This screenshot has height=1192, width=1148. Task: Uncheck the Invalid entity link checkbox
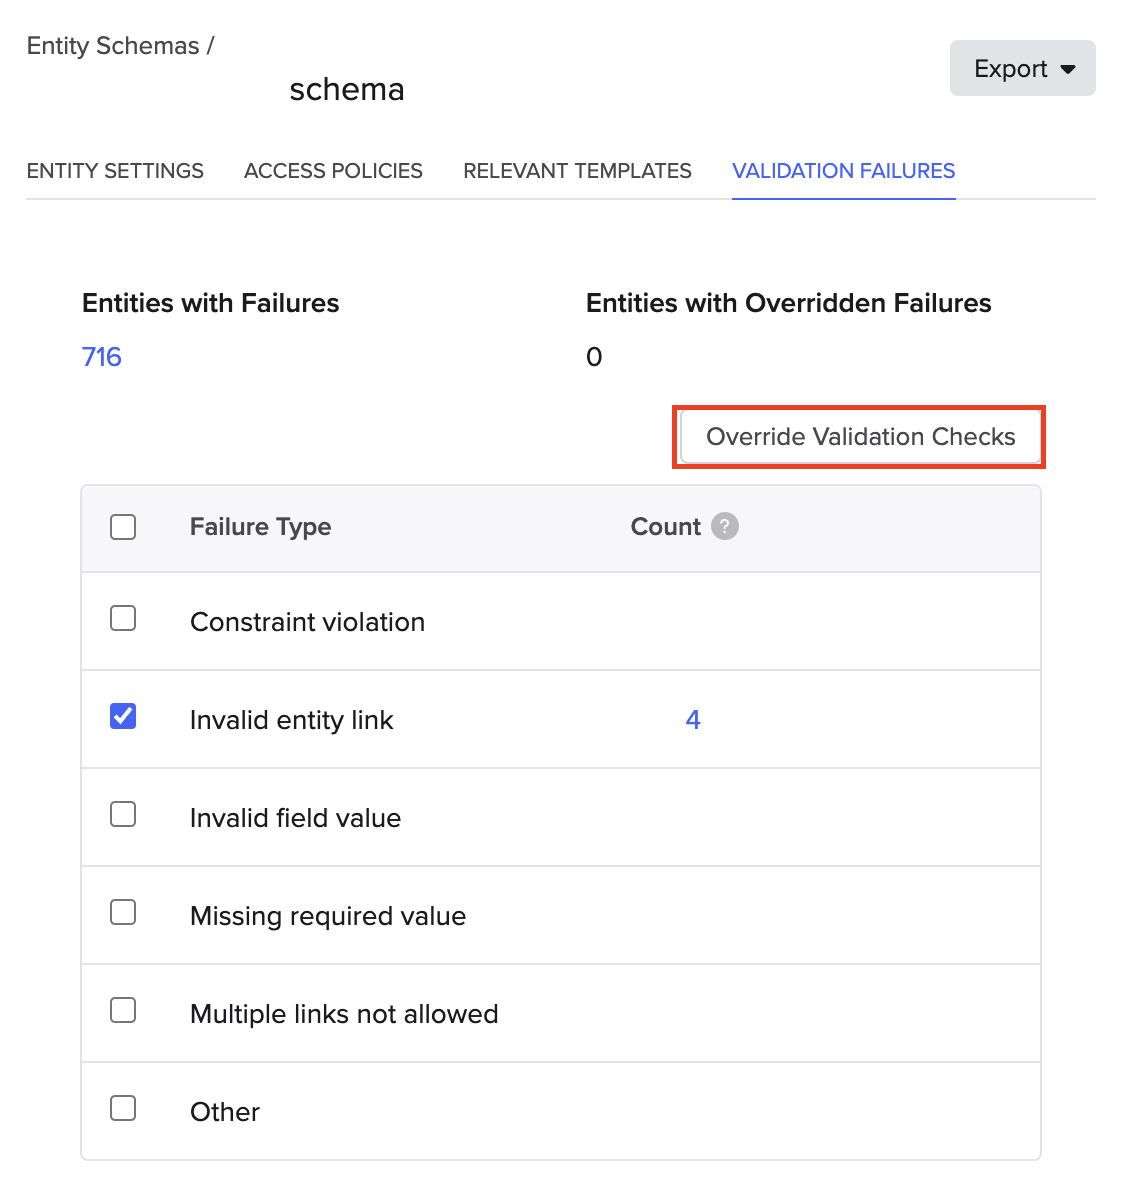pos(123,717)
